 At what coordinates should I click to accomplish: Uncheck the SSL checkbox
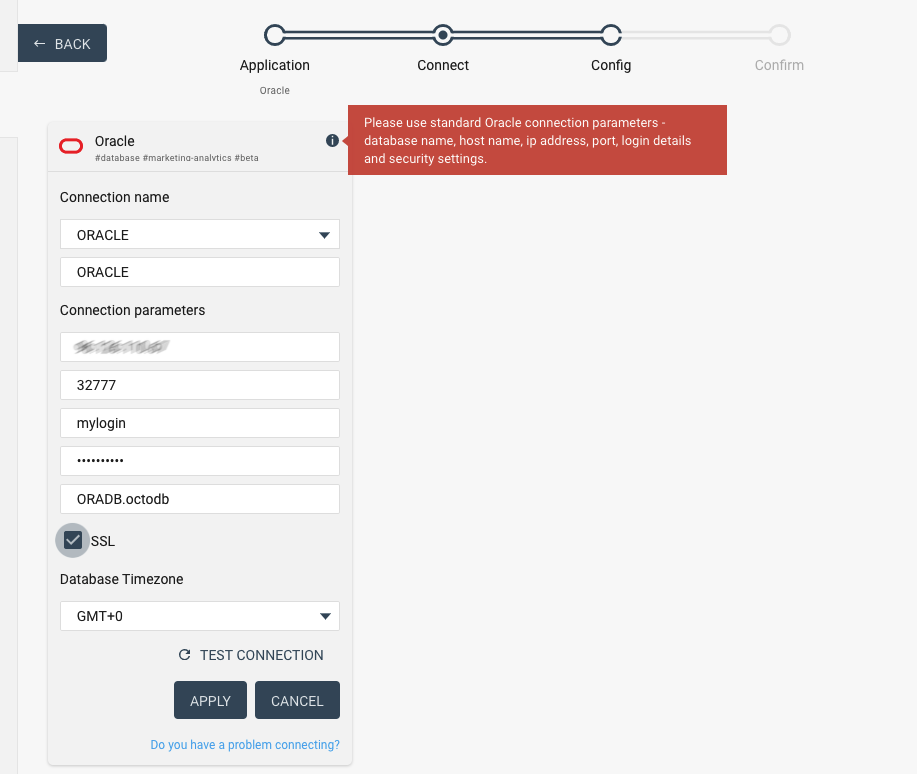[73, 540]
